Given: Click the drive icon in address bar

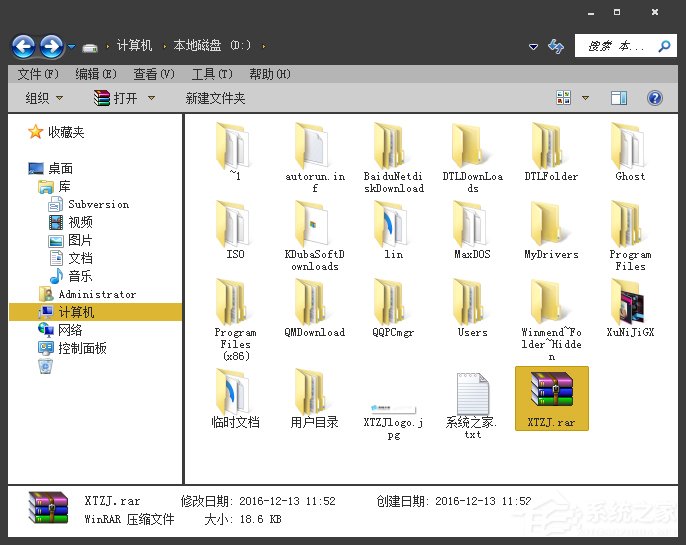Looking at the screenshot, I should (x=90, y=47).
